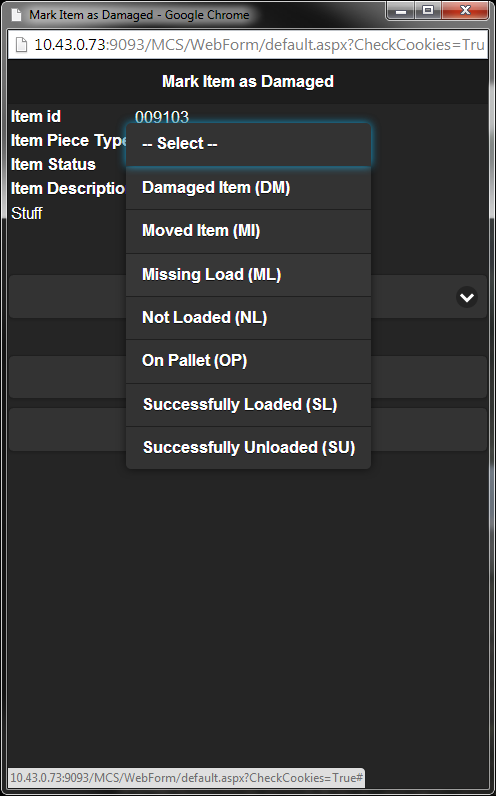Select the Not Loaded (NL) option
The image size is (496, 796).
coord(248,318)
